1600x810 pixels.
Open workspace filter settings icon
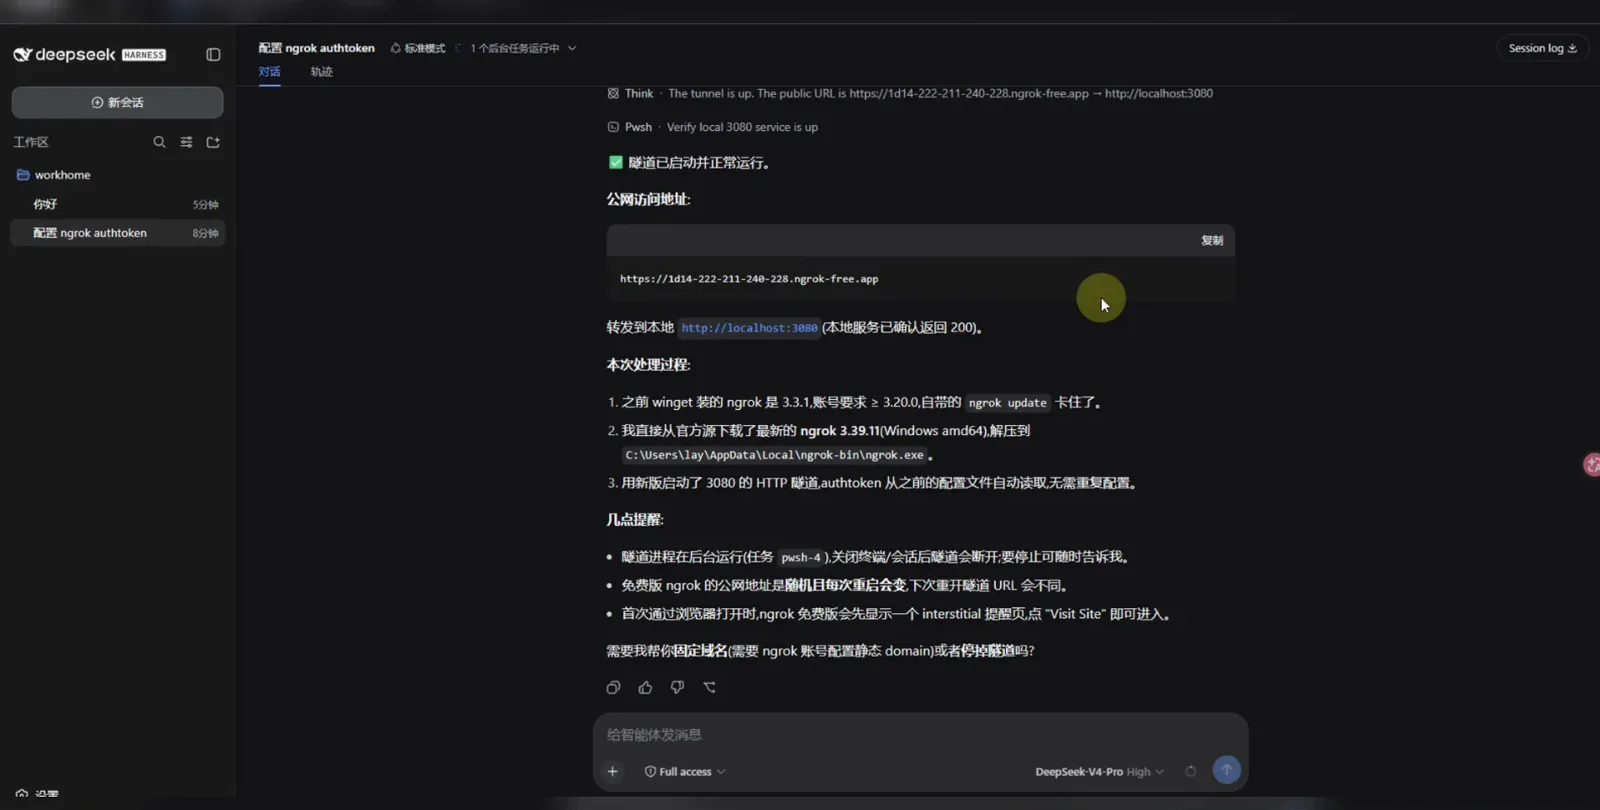pos(186,142)
